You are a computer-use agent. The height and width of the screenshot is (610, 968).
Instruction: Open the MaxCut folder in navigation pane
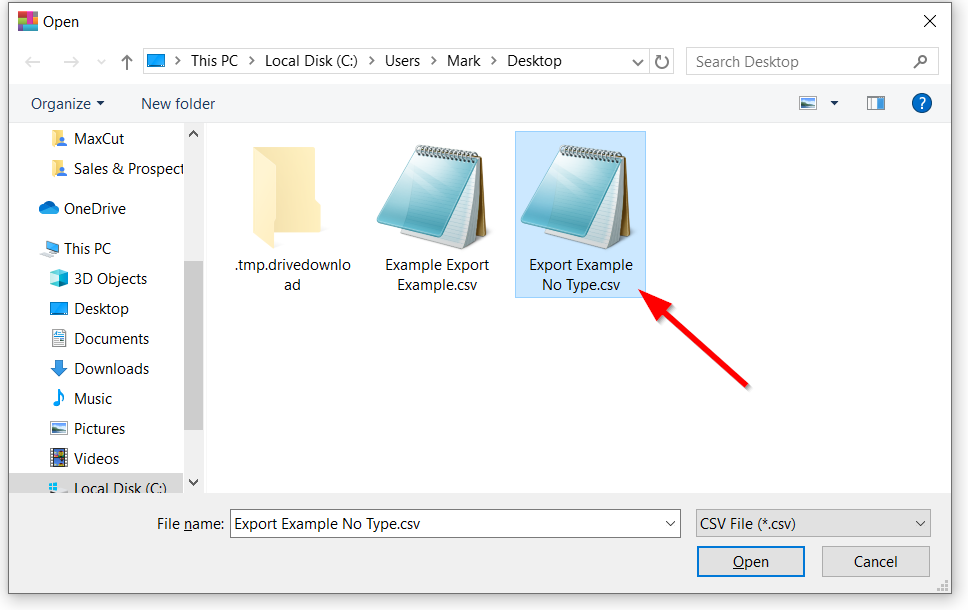pos(88,139)
